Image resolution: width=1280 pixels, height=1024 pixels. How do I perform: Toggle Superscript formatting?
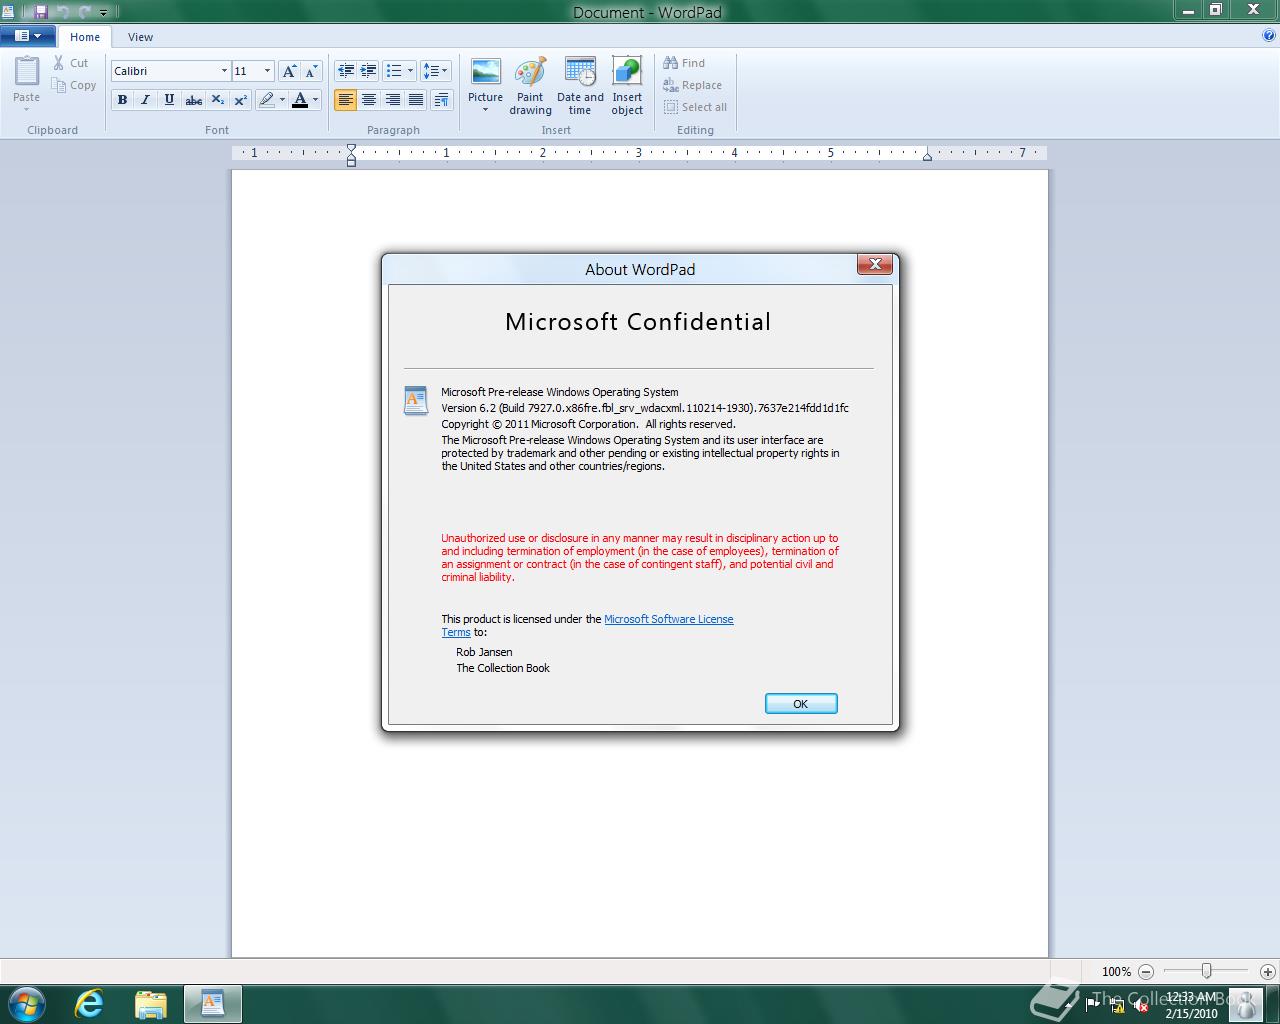(240, 99)
